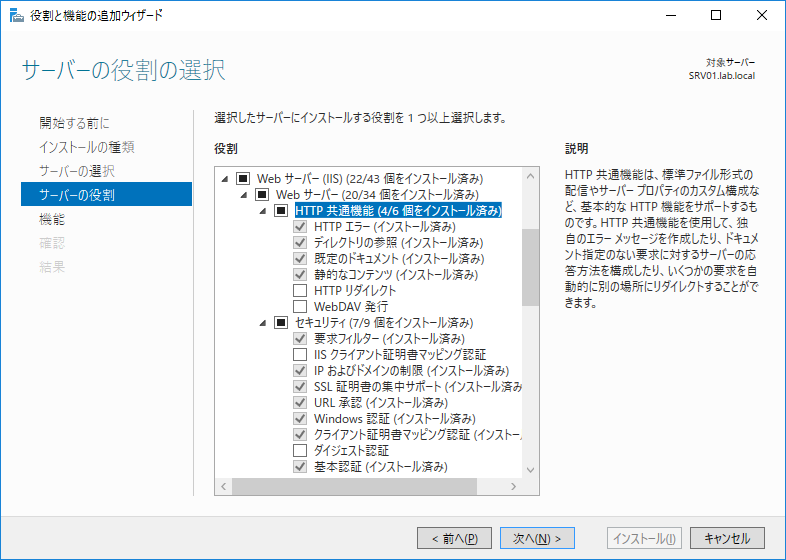
Task: Go to the サーバーの選択 step
Action: click(77, 171)
